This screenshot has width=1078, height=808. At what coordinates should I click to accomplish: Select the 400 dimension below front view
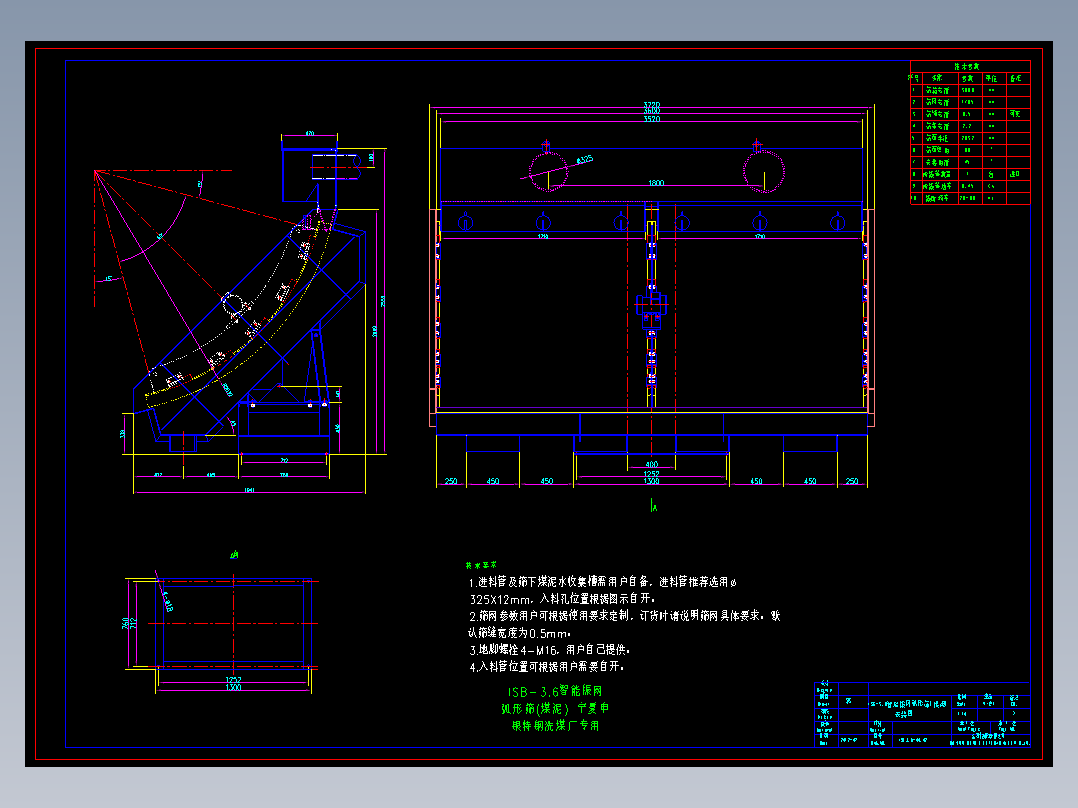[x=651, y=465]
